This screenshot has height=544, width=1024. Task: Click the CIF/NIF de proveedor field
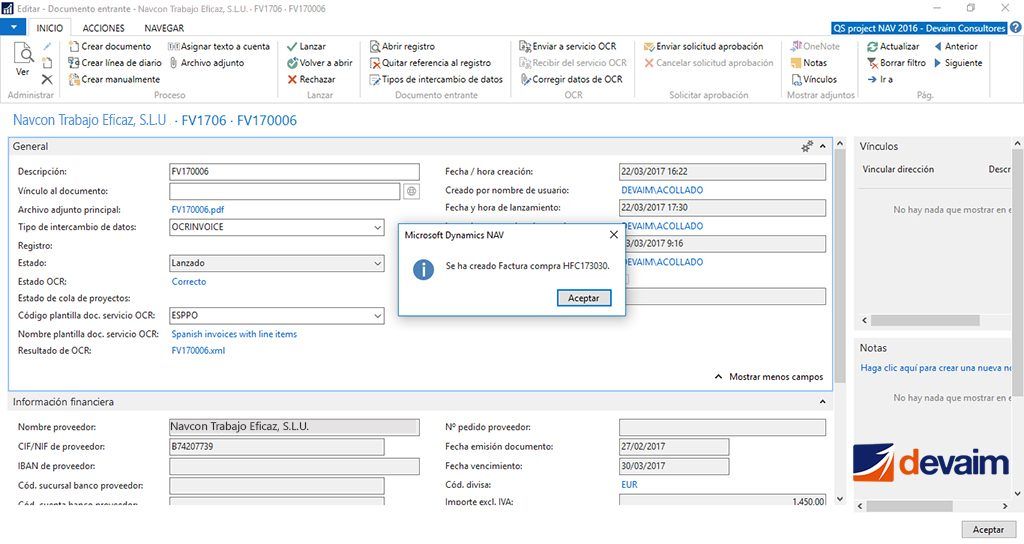[x=276, y=447]
